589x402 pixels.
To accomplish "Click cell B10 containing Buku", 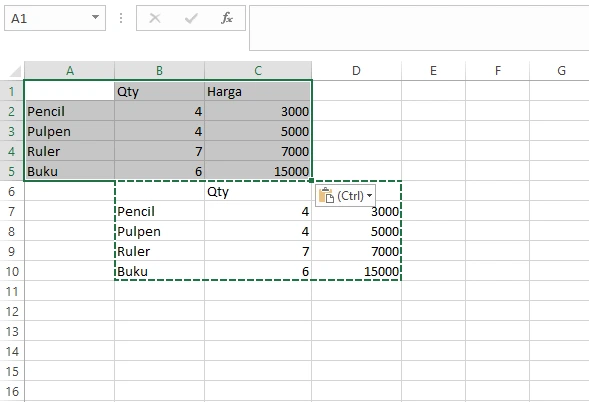I will click(160, 271).
